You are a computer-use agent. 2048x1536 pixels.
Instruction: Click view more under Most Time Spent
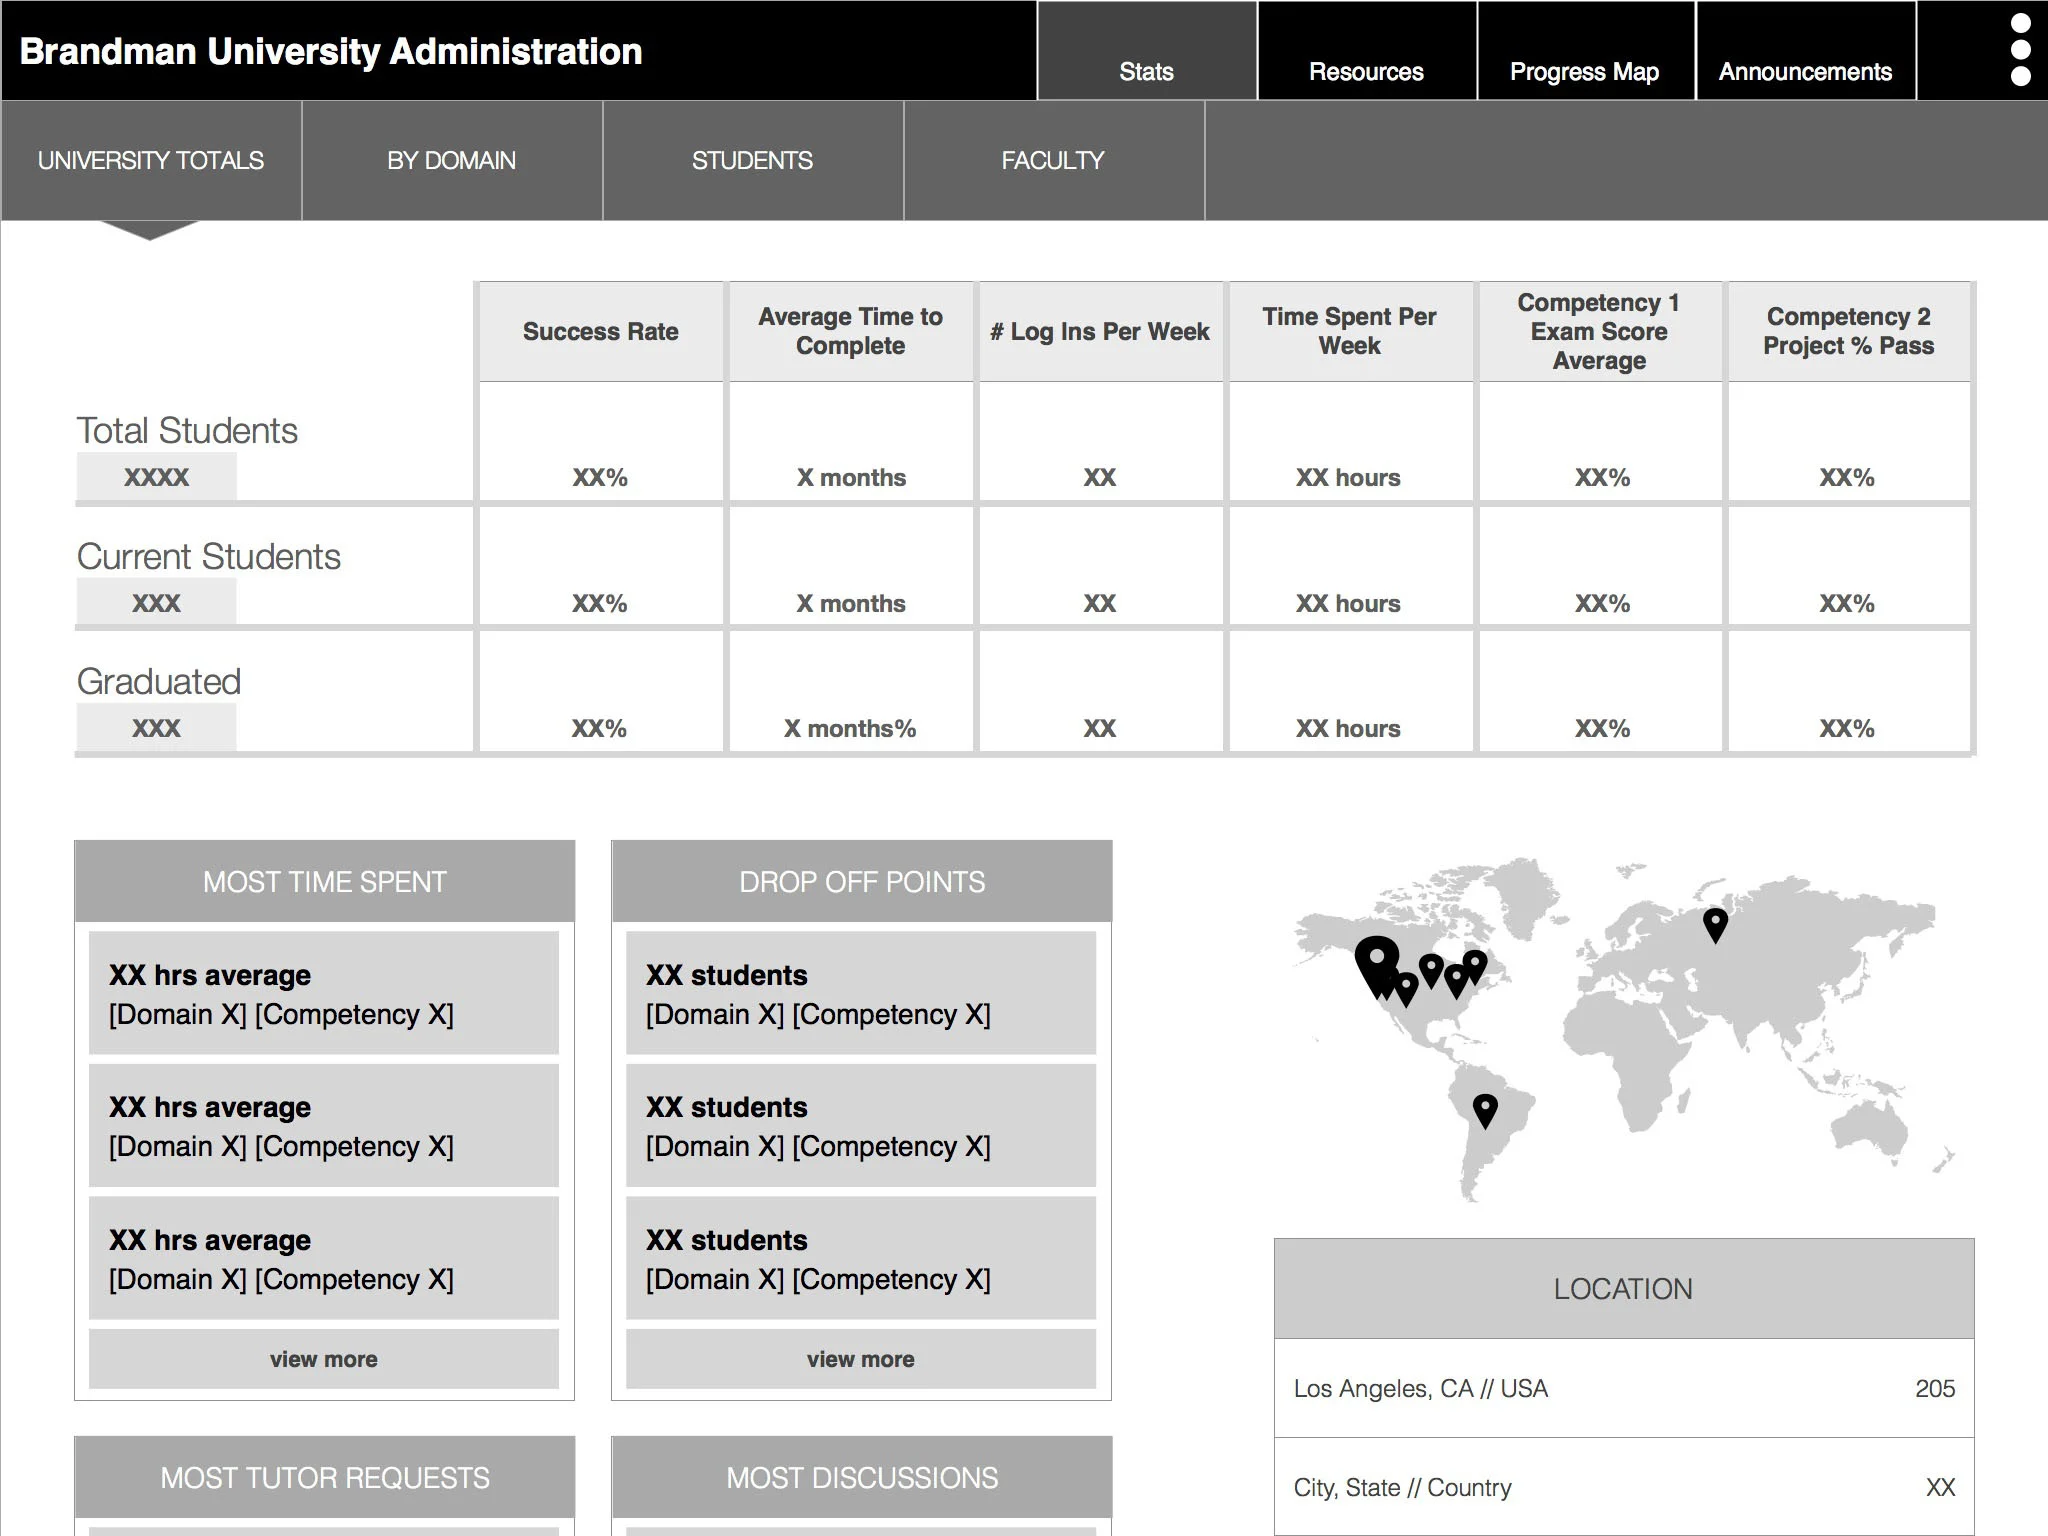click(323, 1359)
